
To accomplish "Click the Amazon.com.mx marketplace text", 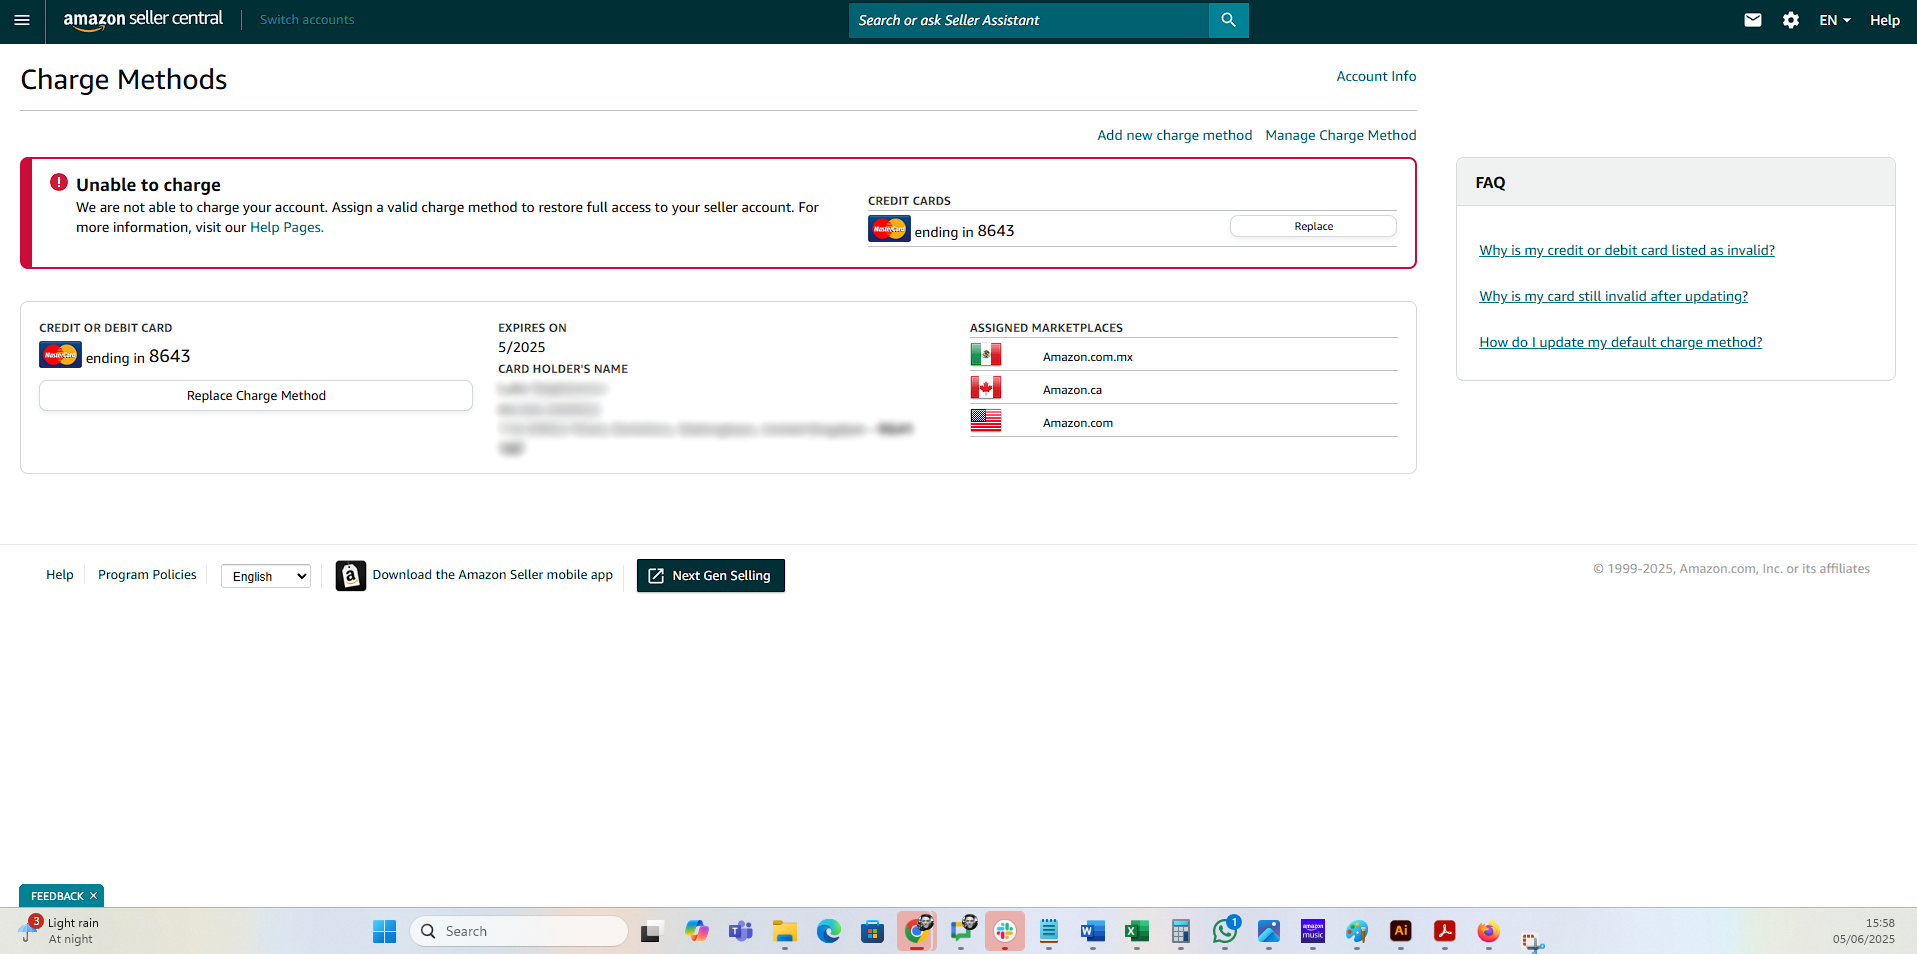I will [1087, 357].
